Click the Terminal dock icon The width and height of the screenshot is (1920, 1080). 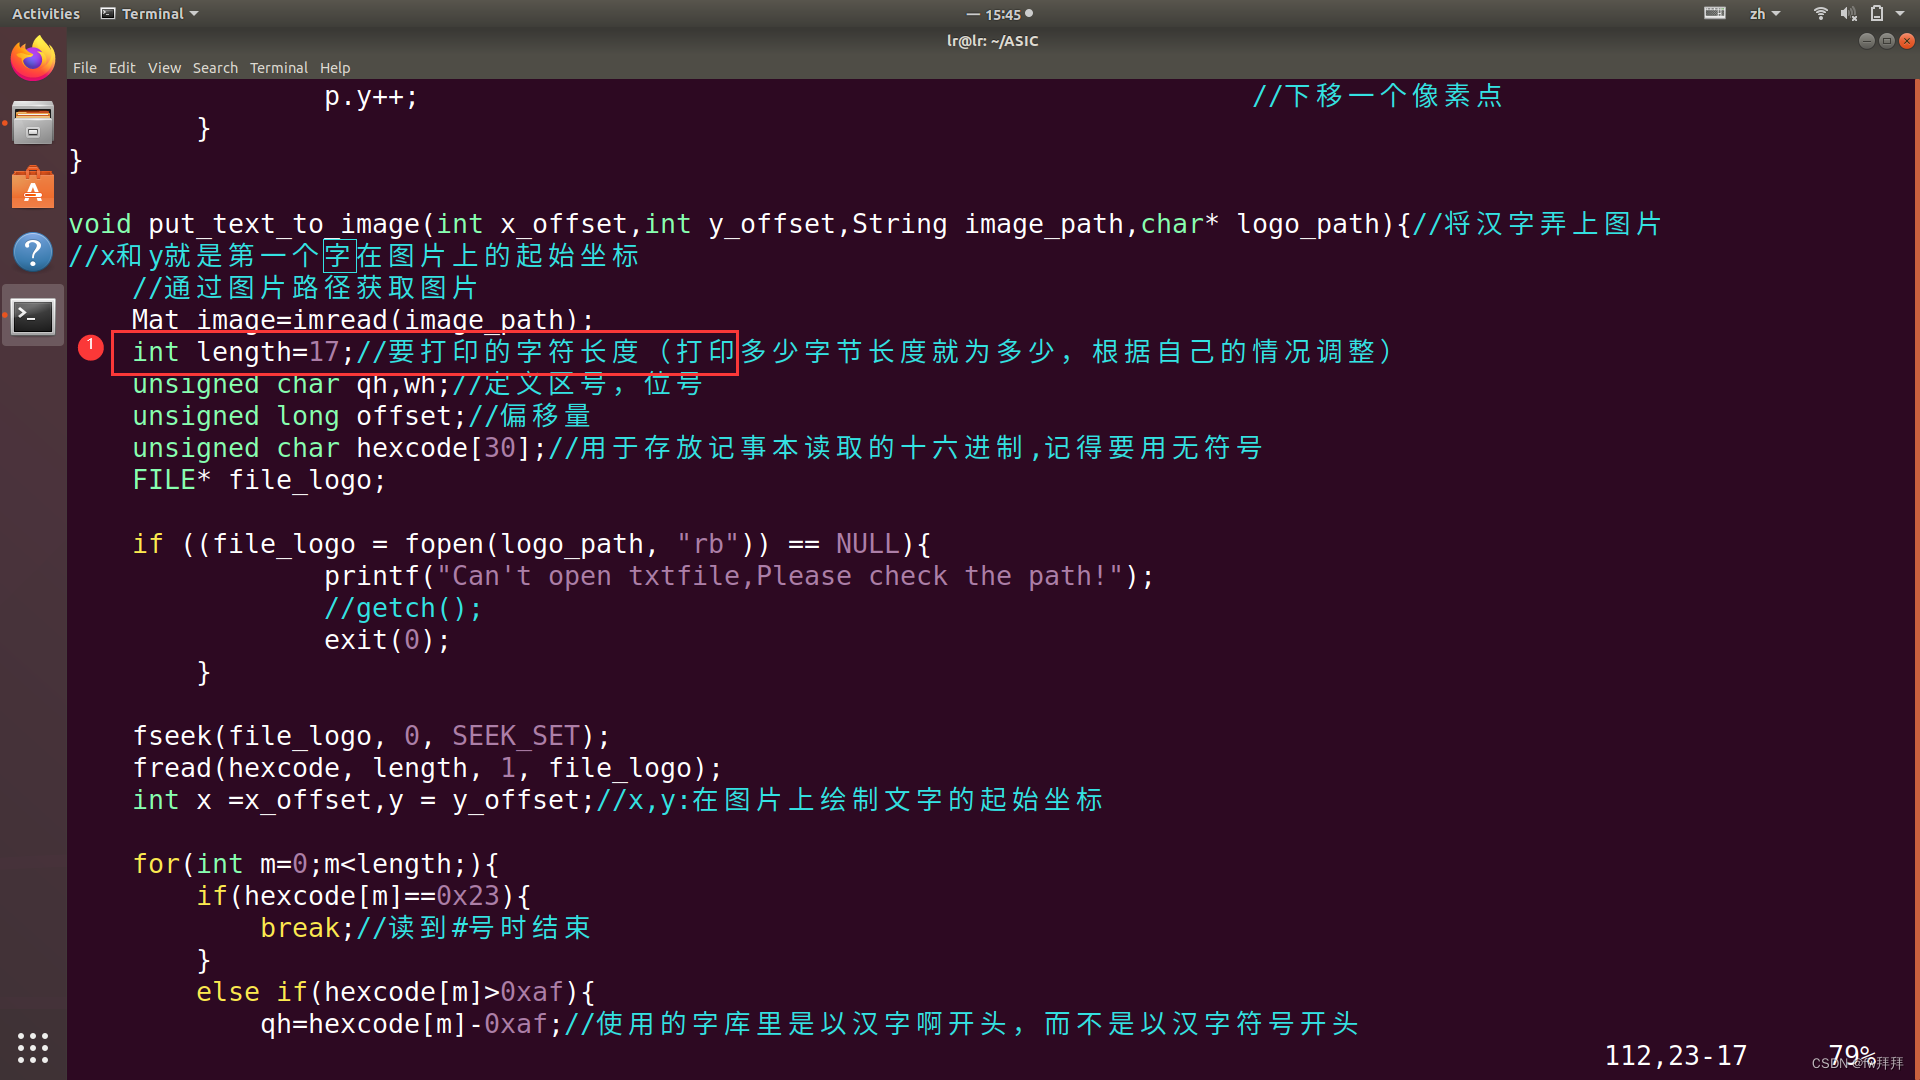(x=33, y=317)
